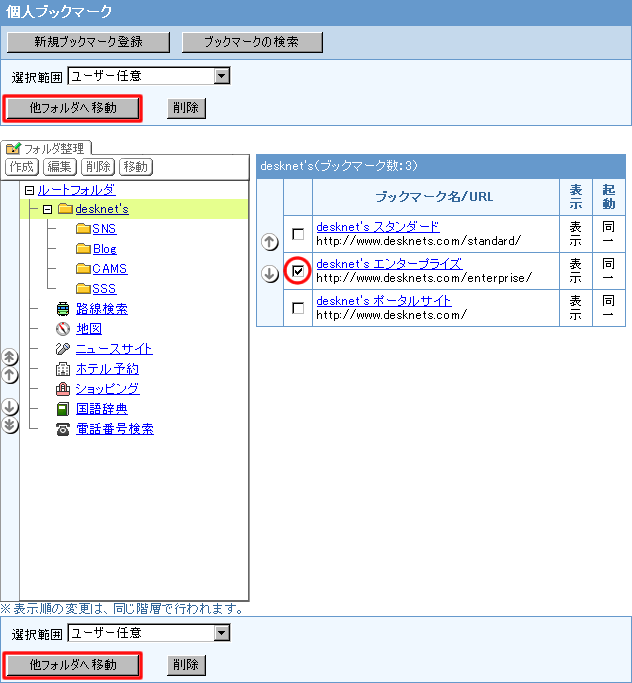Open the ニュースサイト link
This screenshot has height=683, width=632.
(x=114, y=349)
